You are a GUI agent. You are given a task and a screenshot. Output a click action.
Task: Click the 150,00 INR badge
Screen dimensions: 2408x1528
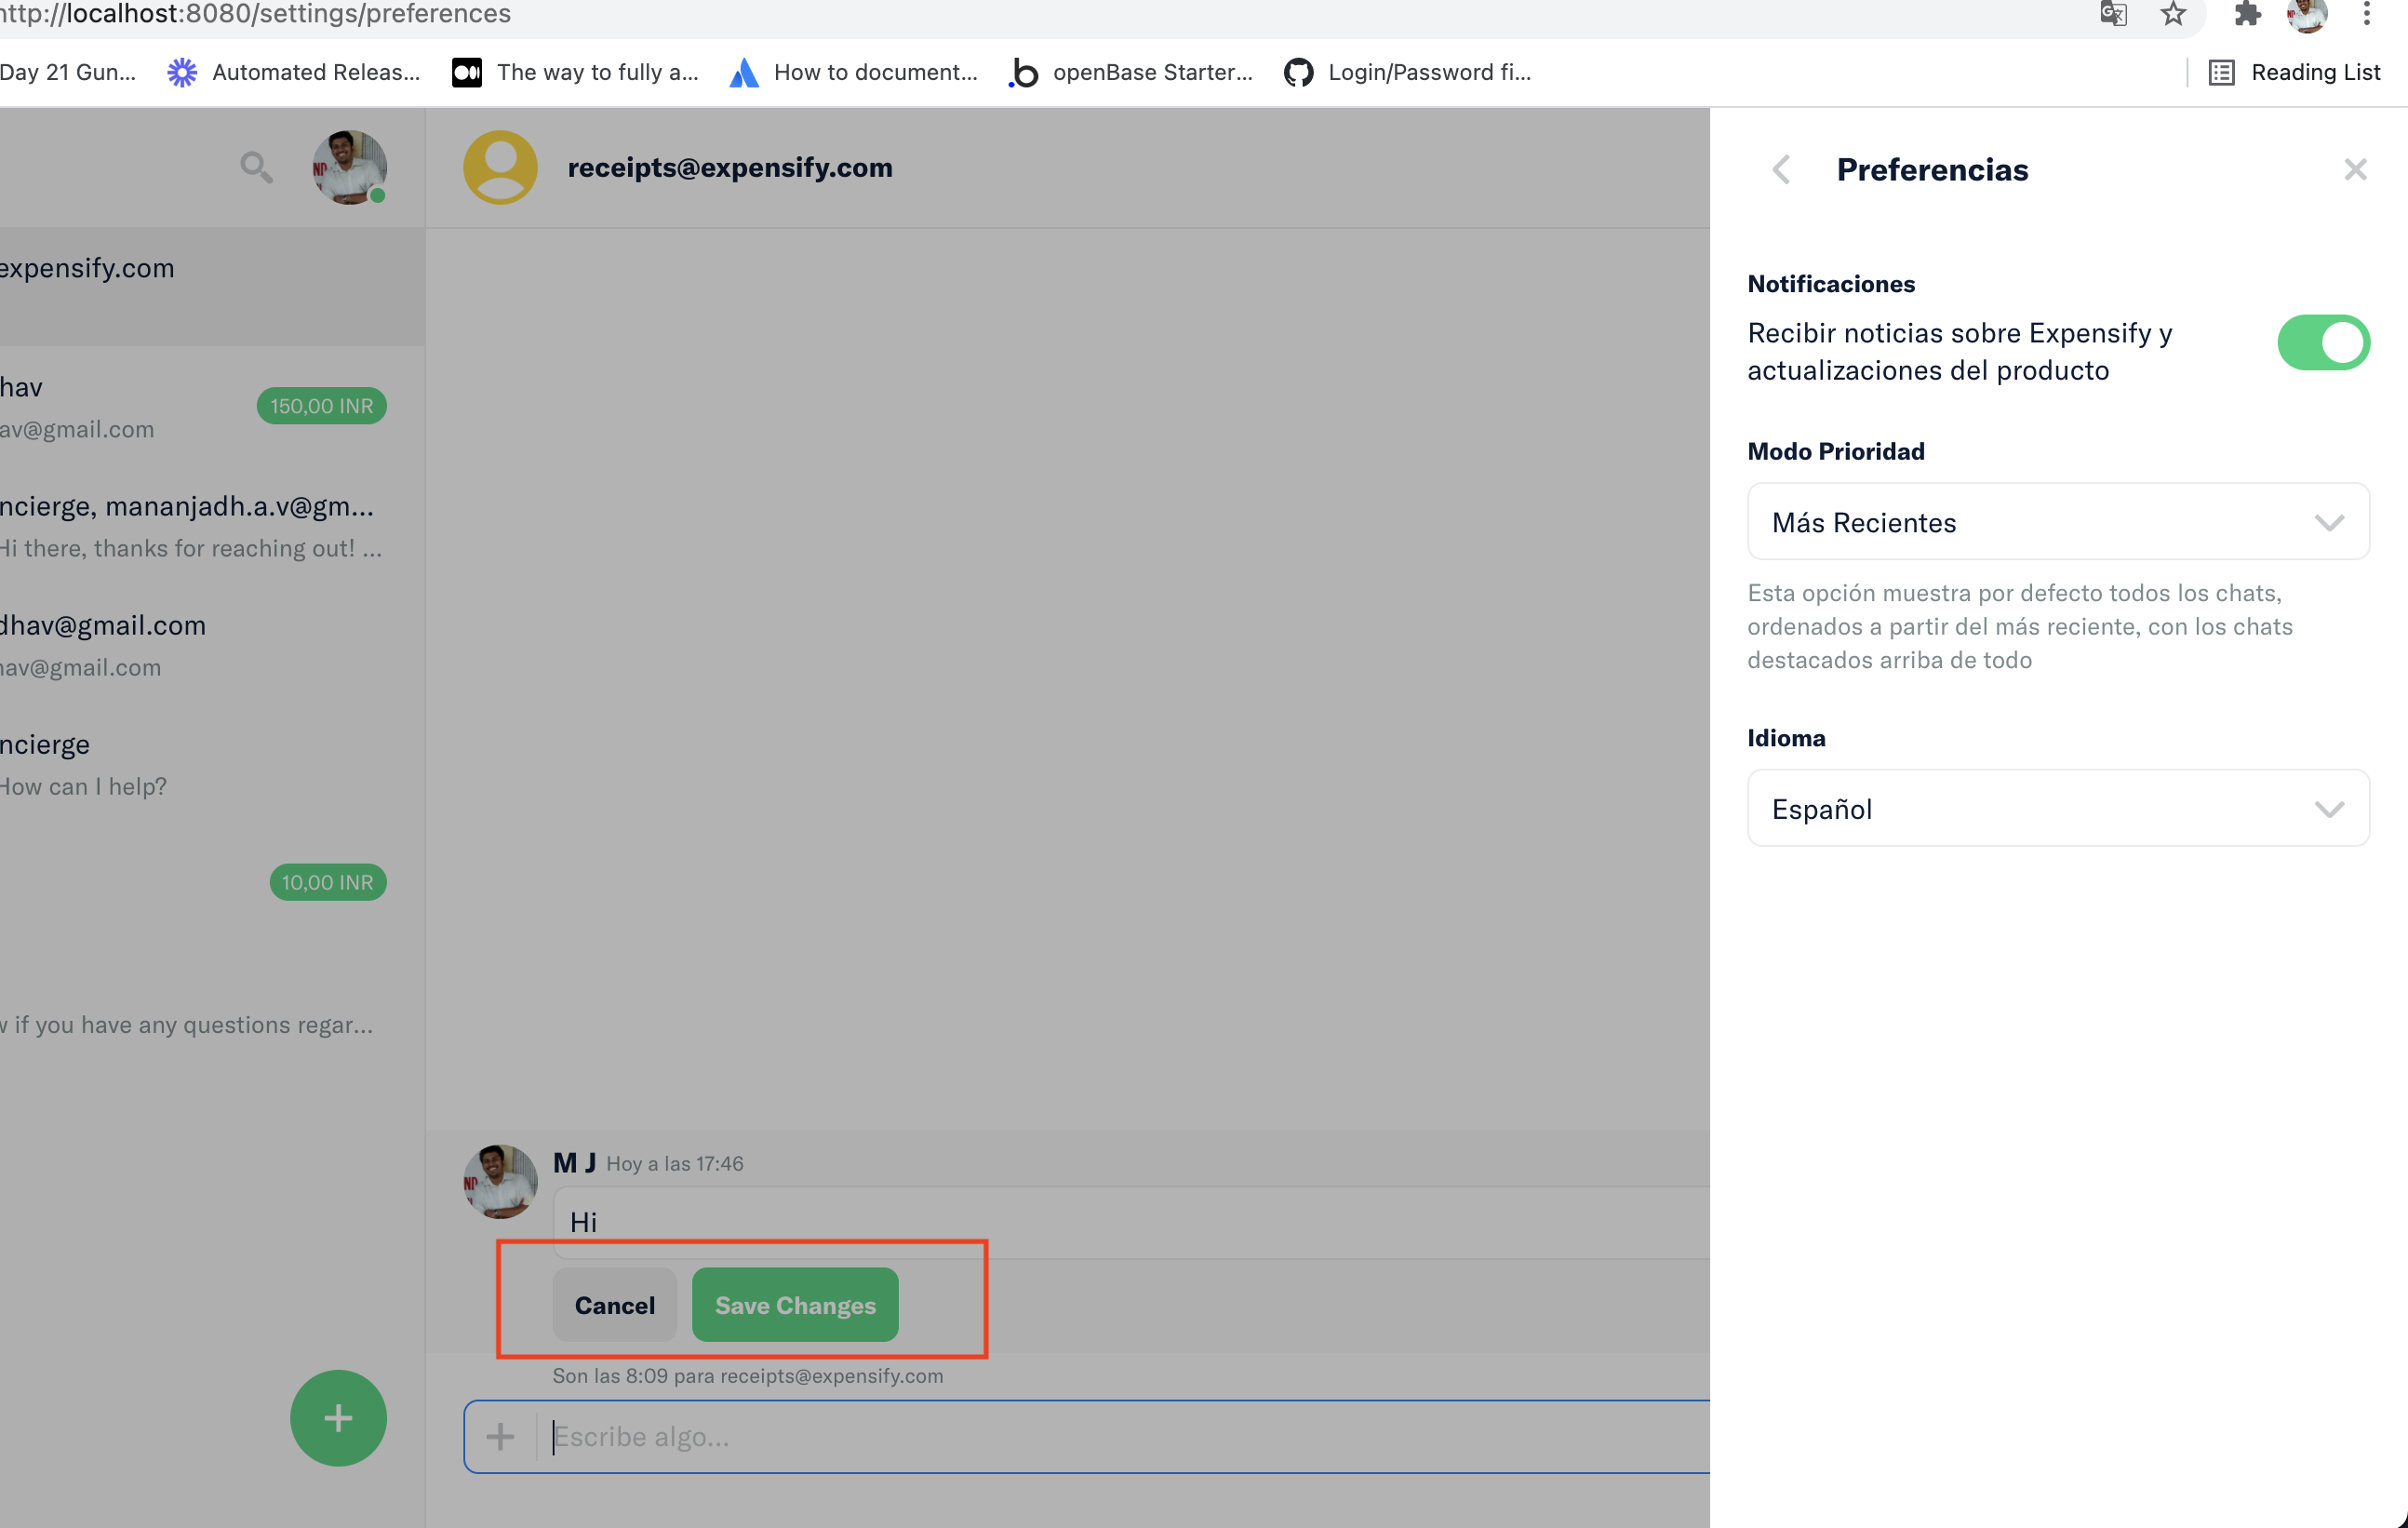321,405
